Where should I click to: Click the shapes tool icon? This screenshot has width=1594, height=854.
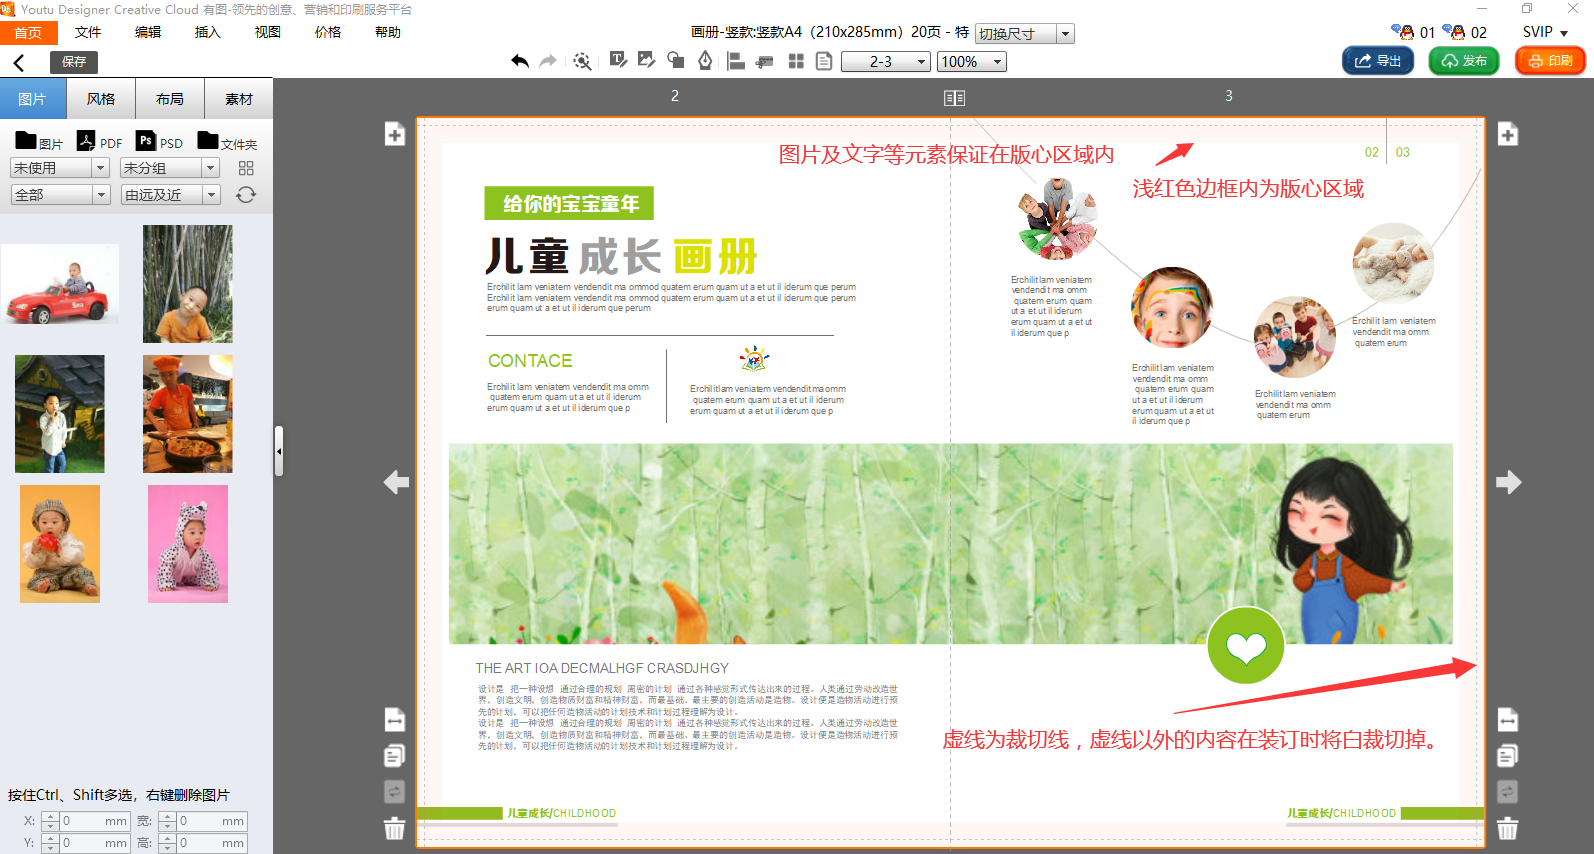676,61
